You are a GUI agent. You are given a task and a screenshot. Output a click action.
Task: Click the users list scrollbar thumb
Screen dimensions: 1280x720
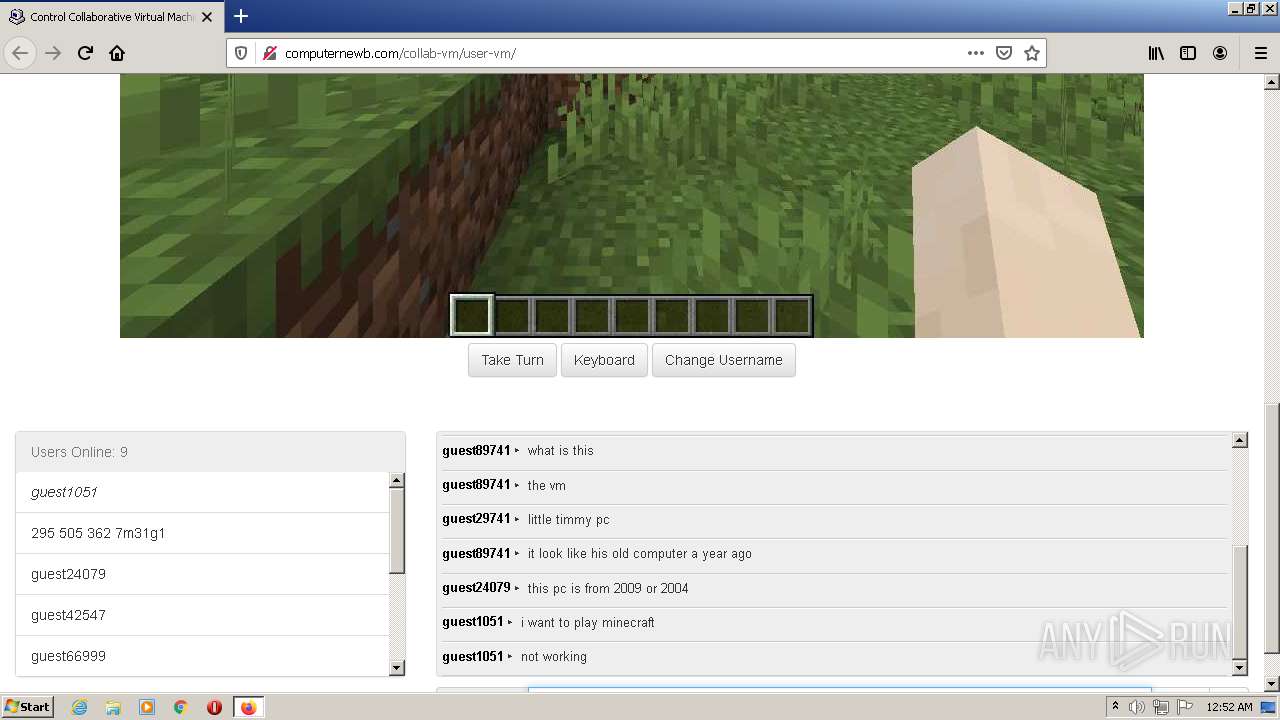tap(396, 531)
